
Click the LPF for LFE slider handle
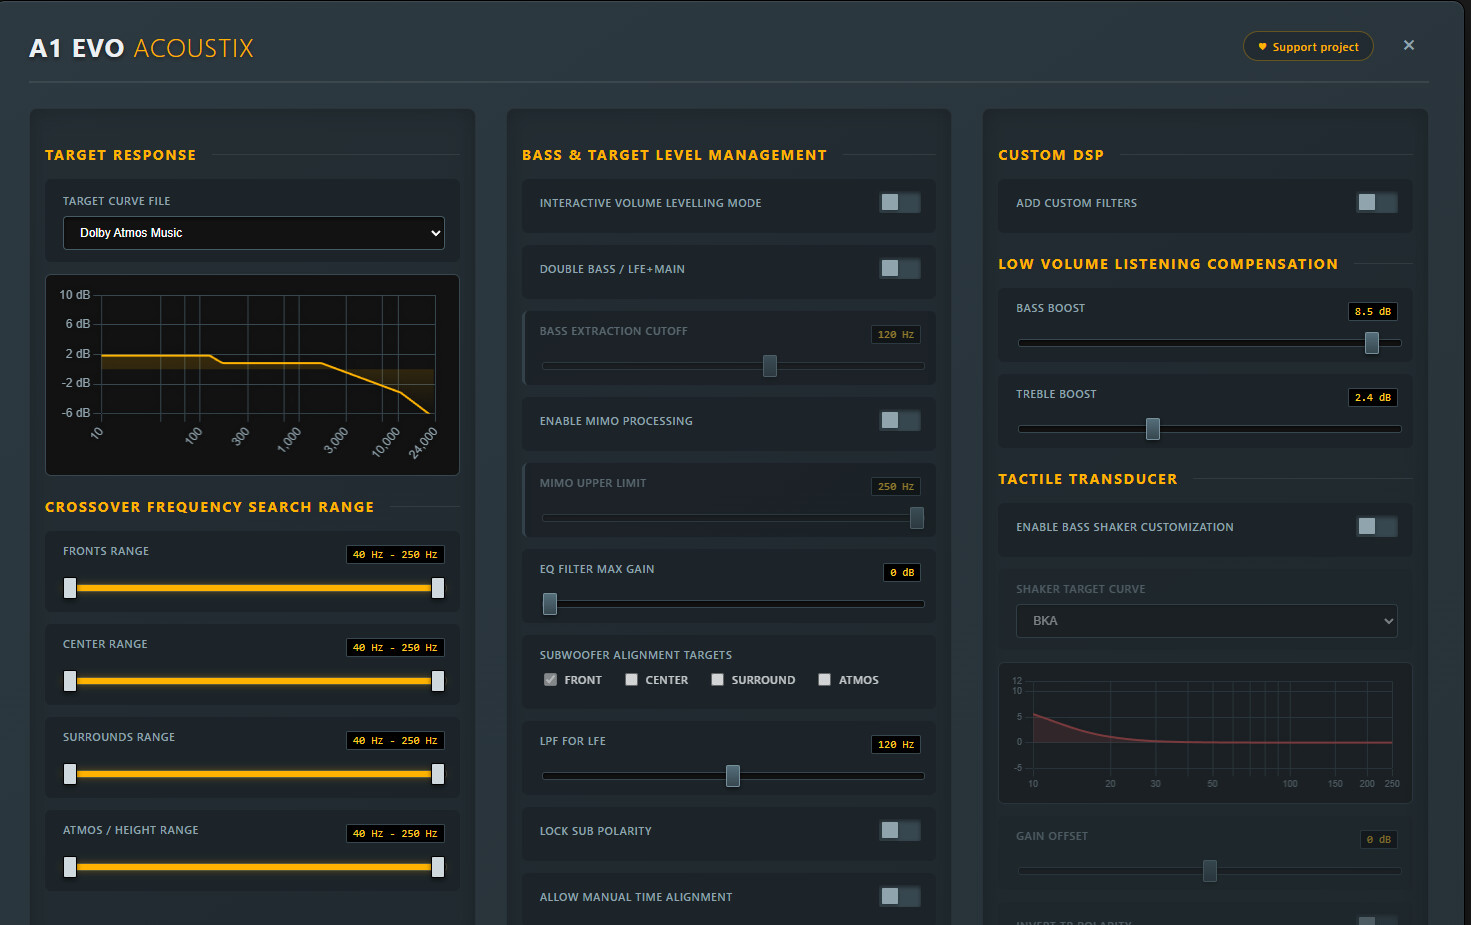733,776
